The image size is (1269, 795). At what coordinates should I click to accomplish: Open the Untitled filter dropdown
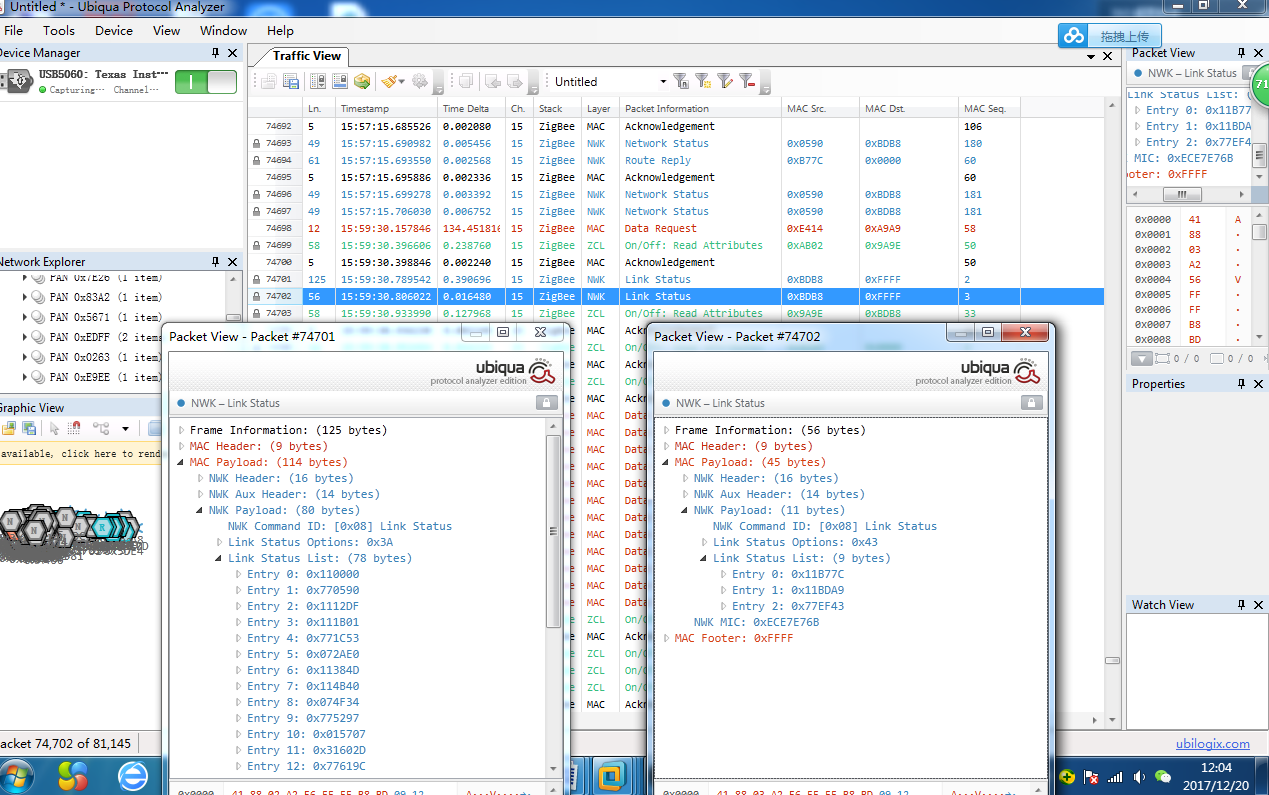pos(662,82)
